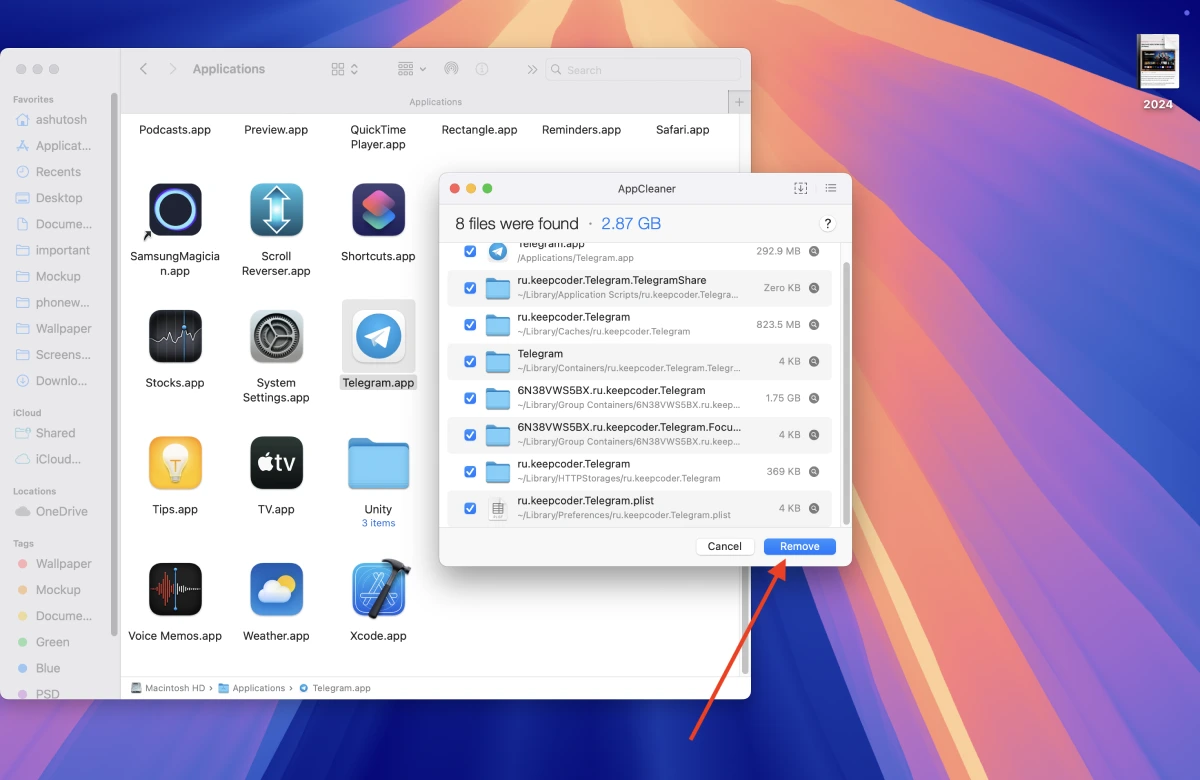Uncheck the Caches ru.keepcoder.Telegram 823.5 MB checkbox
This screenshot has width=1200, height=780.
pos(470,325)
